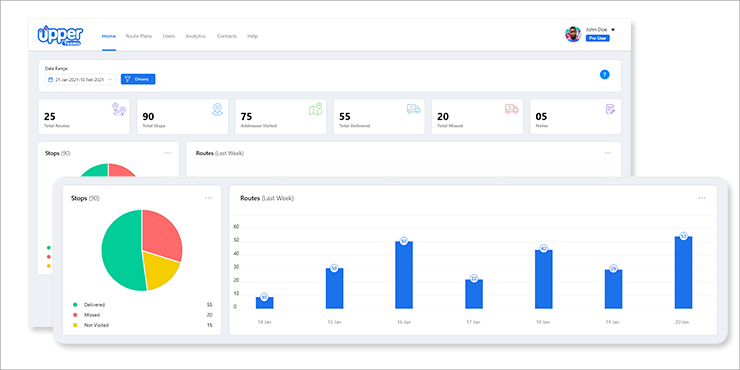Viewport: 740px width, 370px height.
Task: Click the 50 value marker on the chart
Action: (x=404, y=241)
